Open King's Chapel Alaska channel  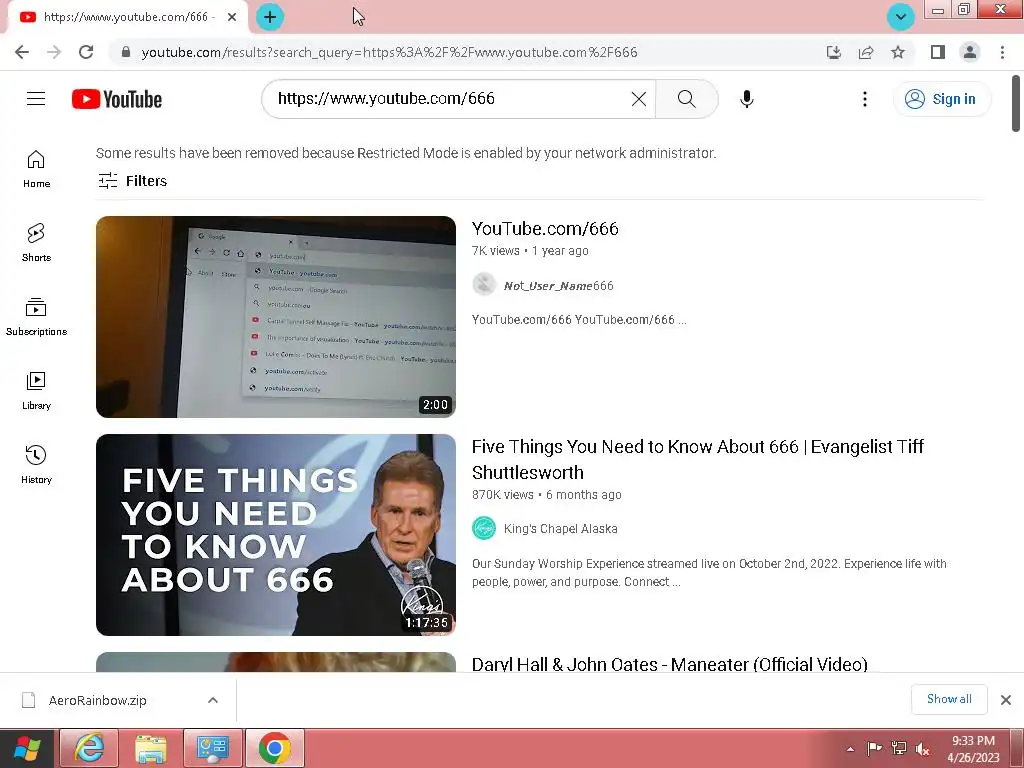click(560, 528)
